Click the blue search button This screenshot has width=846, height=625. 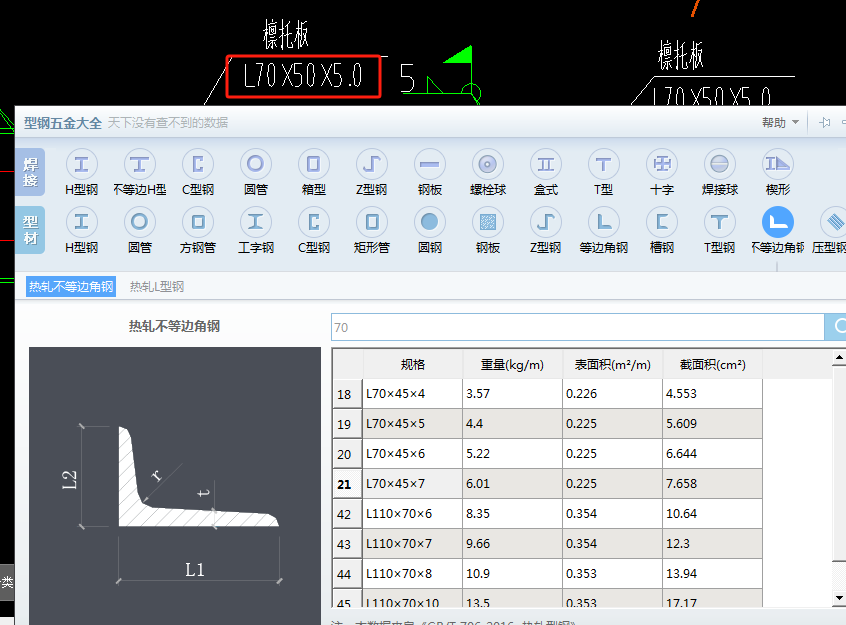tap(835, 327)
